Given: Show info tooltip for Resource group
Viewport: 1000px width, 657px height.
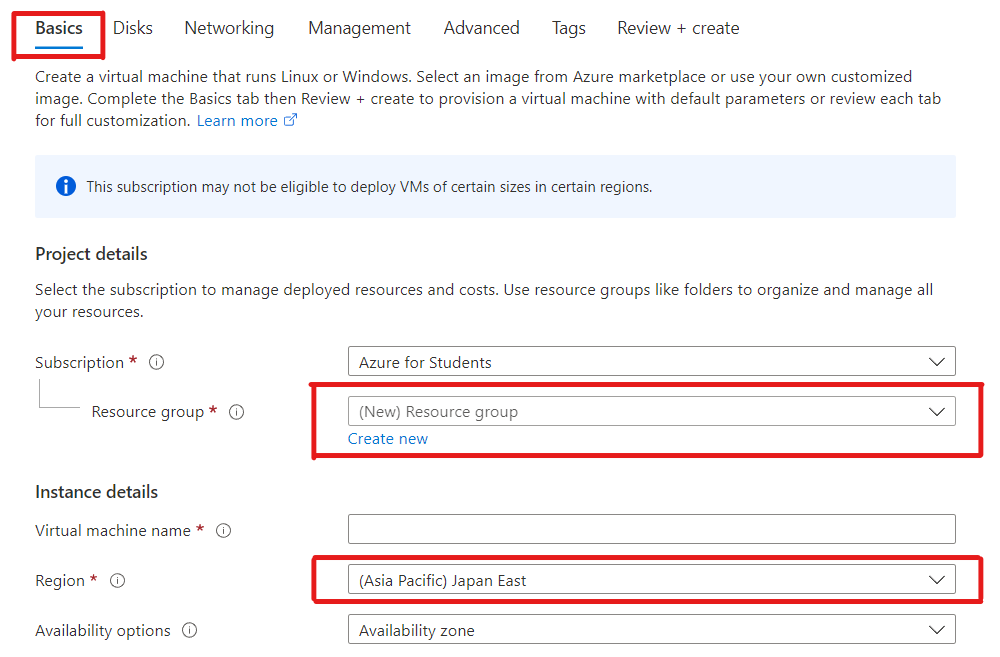Looking at the screenshot, I should click(x=237, y=412).
